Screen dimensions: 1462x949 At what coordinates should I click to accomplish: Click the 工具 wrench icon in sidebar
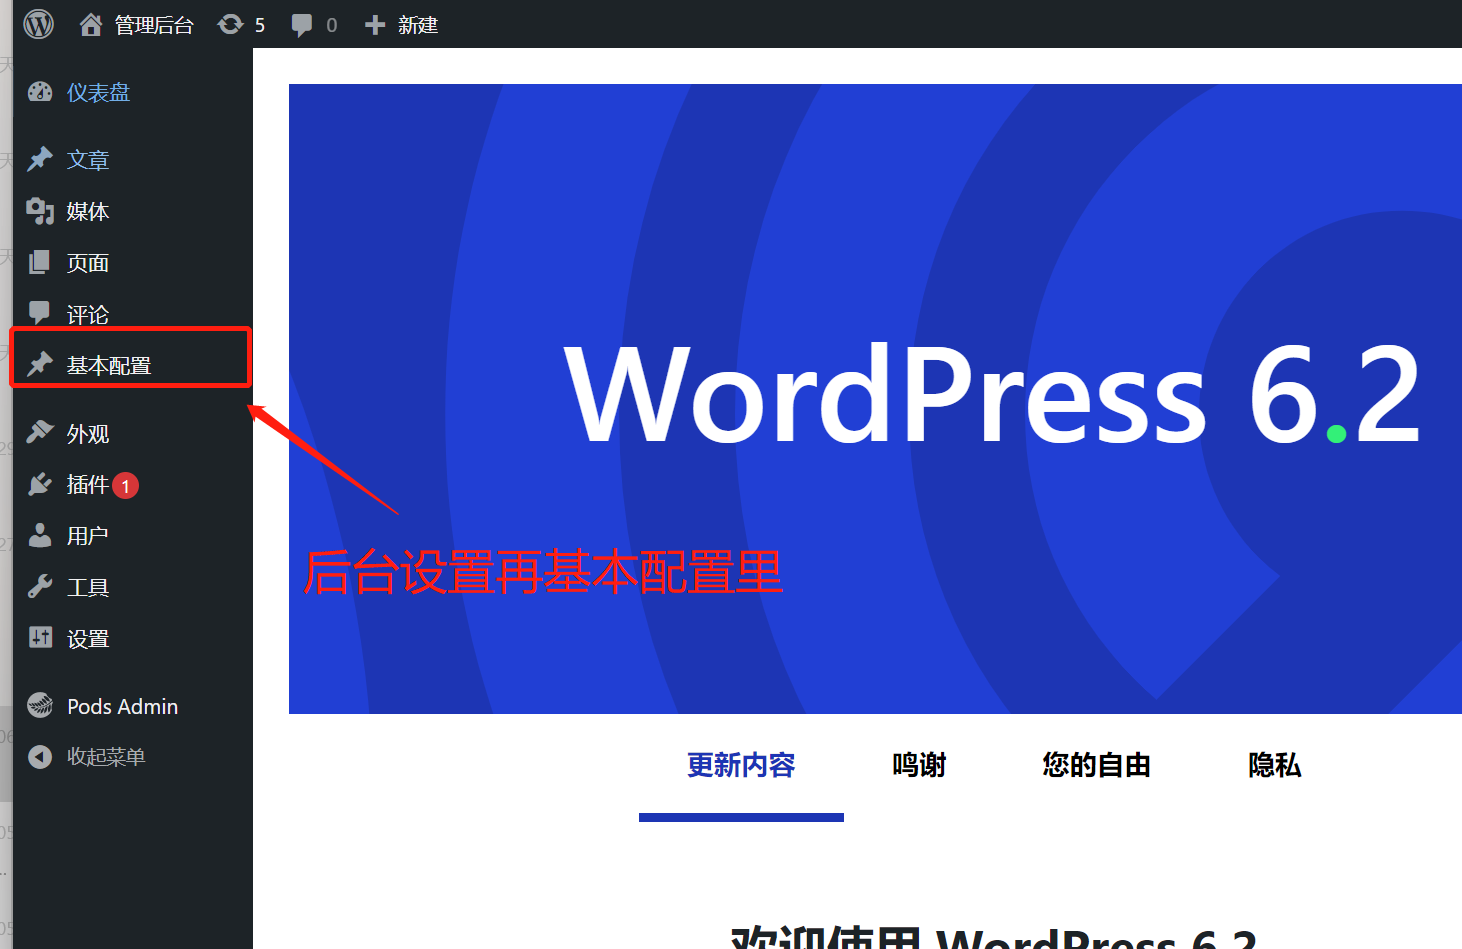(x=40, y=587)
